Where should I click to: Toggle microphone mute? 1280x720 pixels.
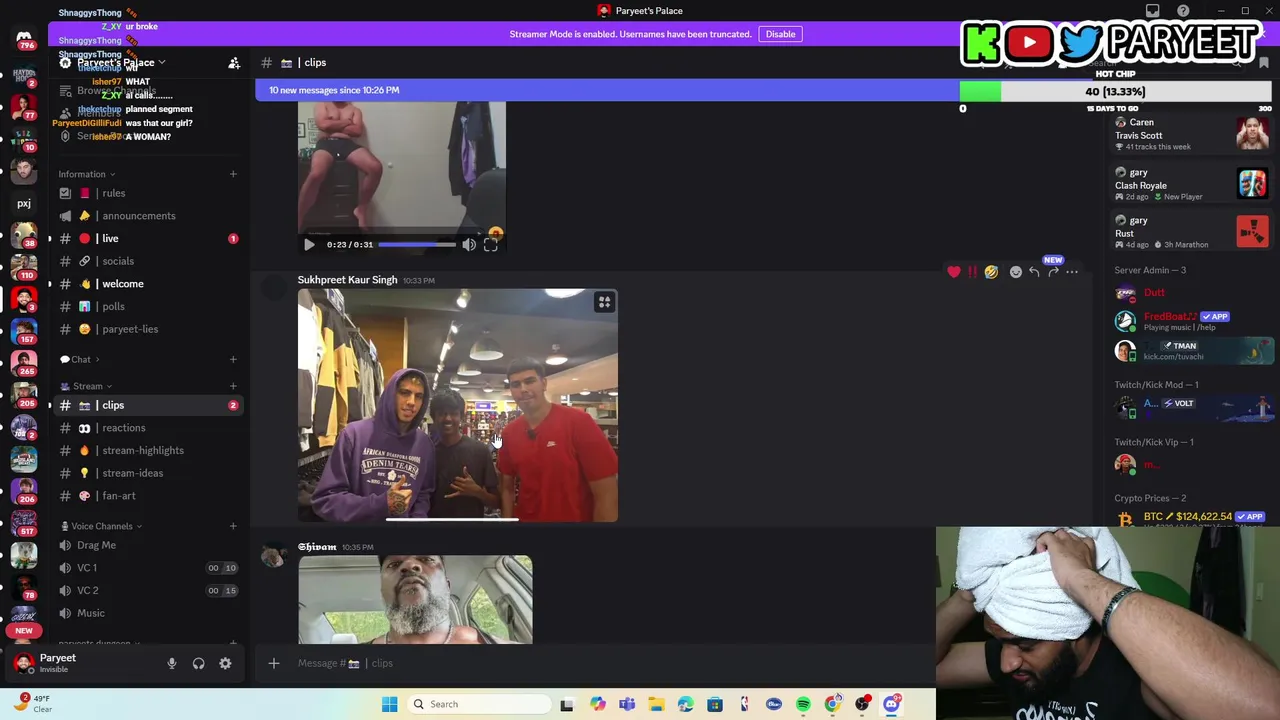click(171, 663)
